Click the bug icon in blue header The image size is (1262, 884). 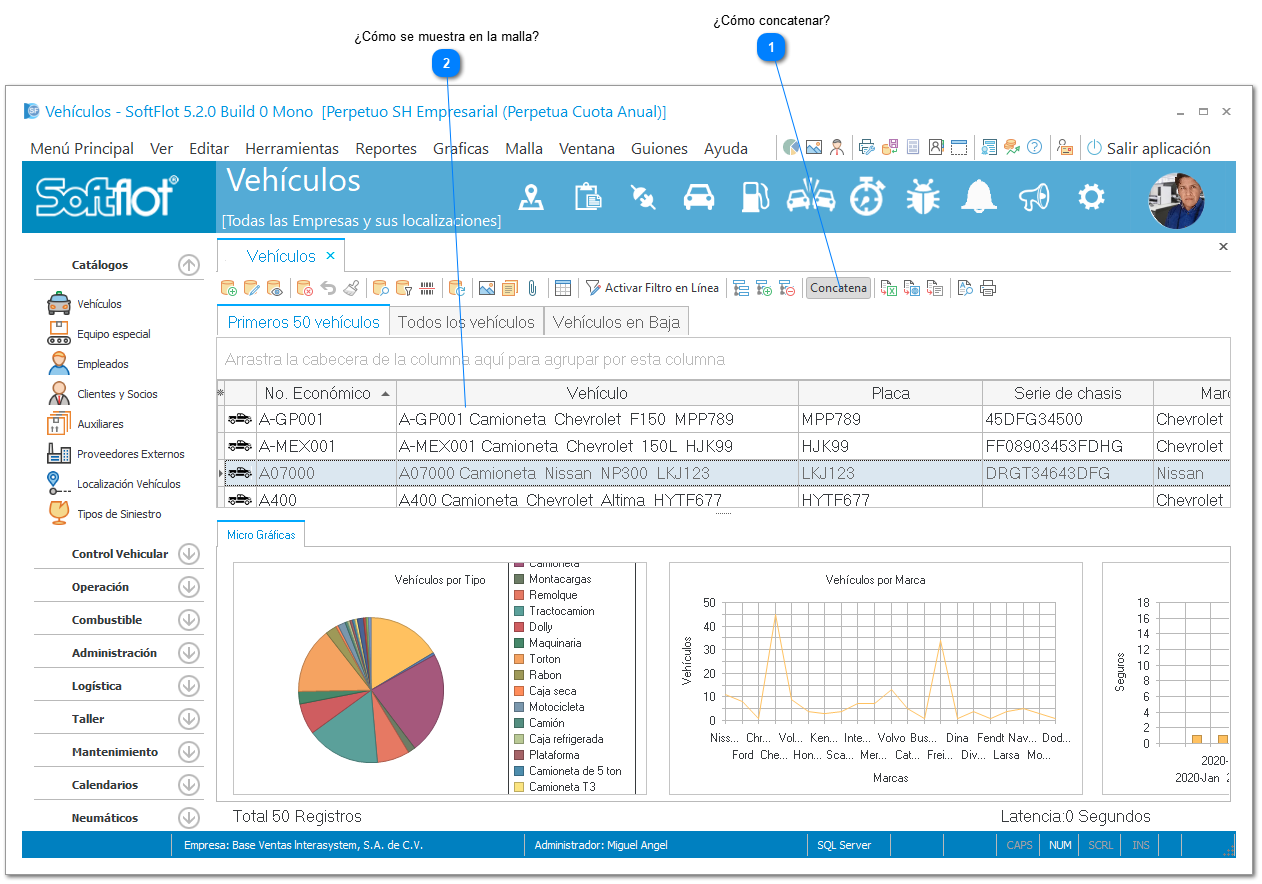tap(923, 197)
